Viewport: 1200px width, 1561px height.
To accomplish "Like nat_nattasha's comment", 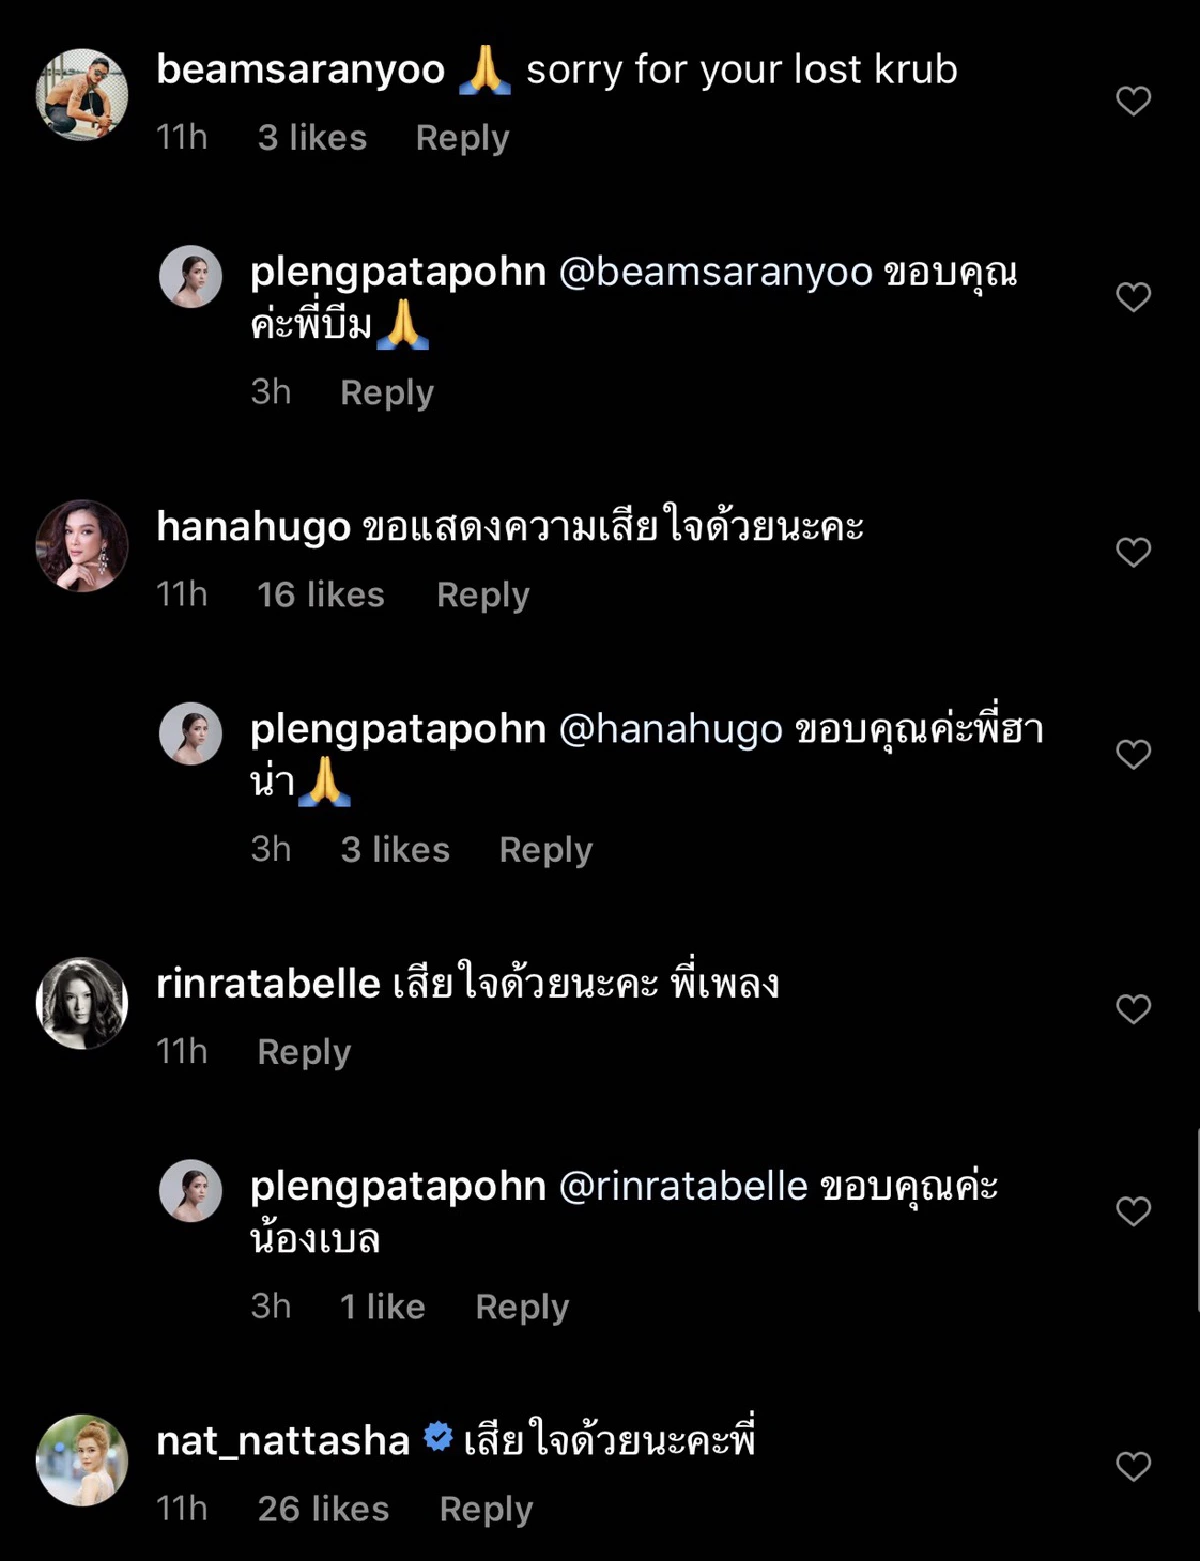I will click(1133, 1466).
